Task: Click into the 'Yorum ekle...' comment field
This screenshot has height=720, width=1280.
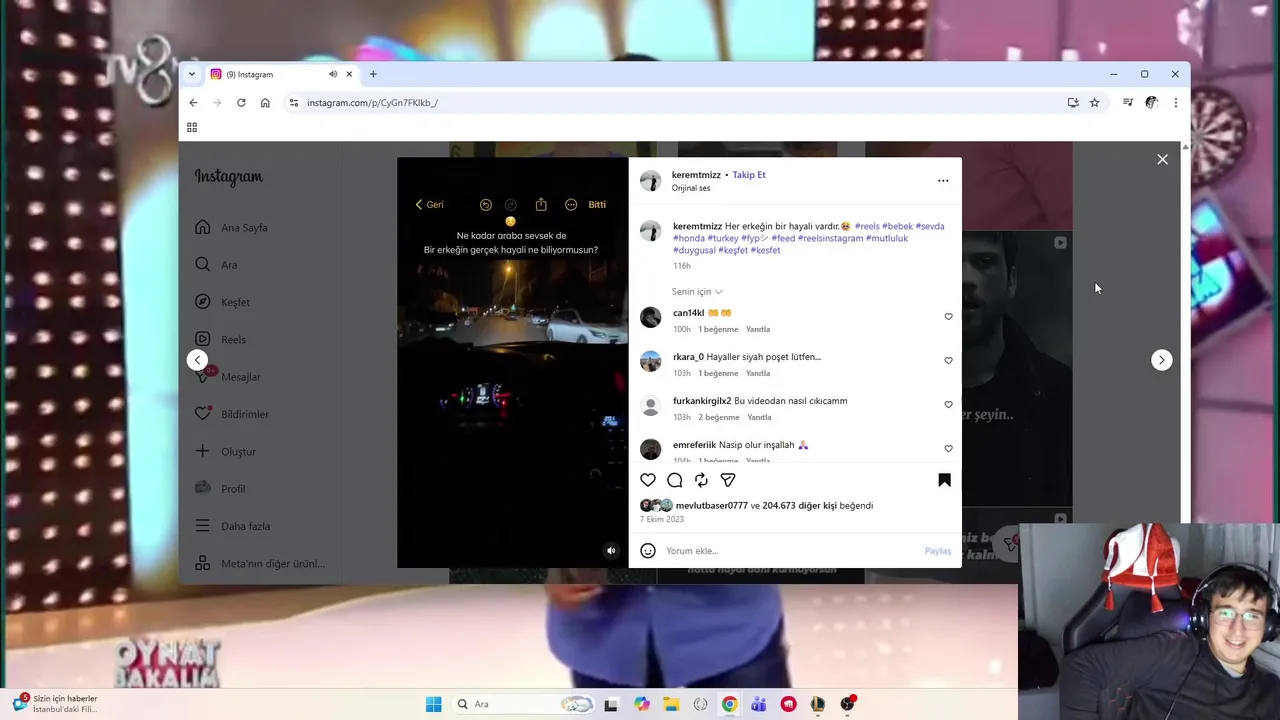Action: 790,551
